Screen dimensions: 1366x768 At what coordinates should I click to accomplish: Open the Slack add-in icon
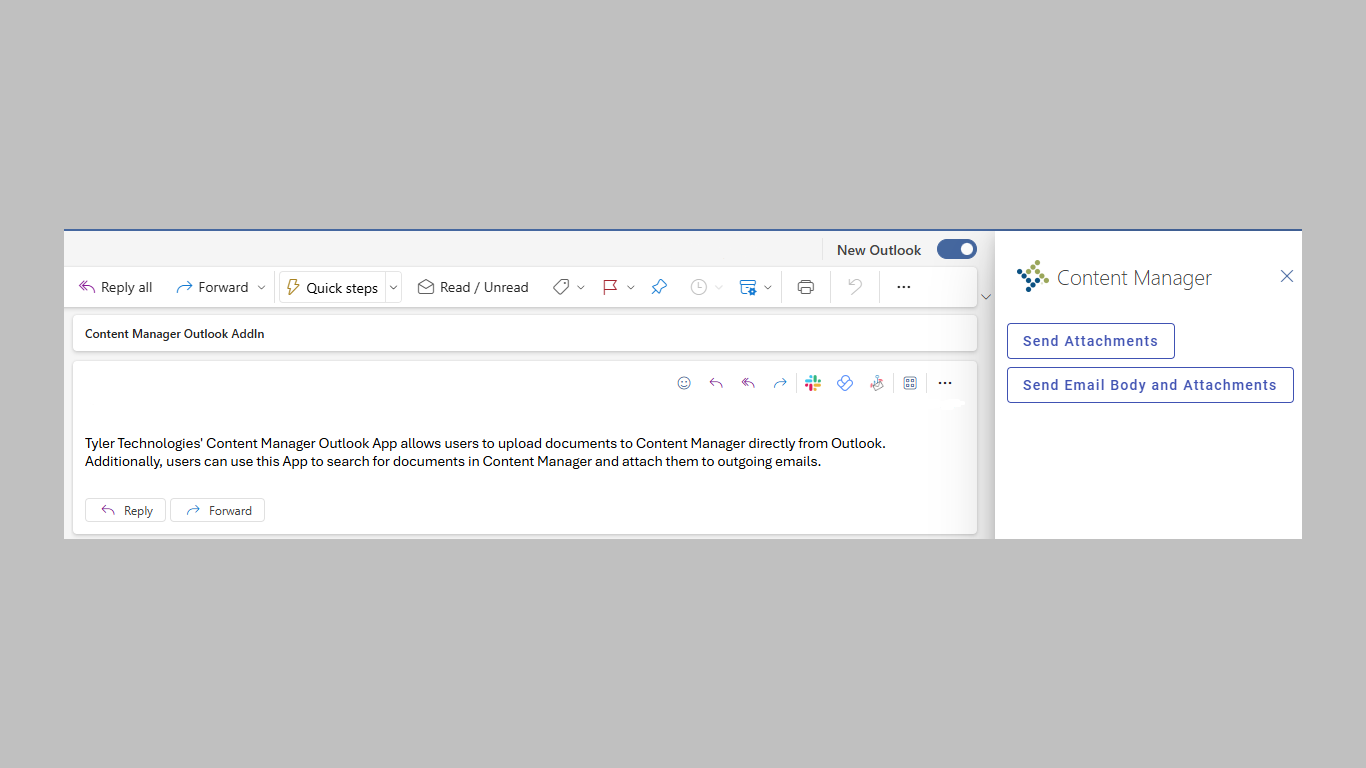pos(813,383)
